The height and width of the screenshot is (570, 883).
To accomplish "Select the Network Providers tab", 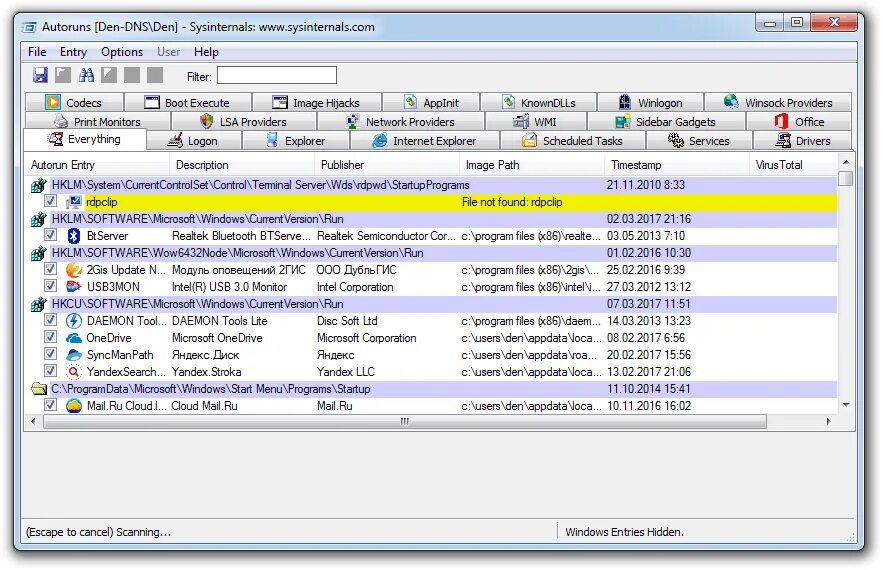I will coord(400,122).
